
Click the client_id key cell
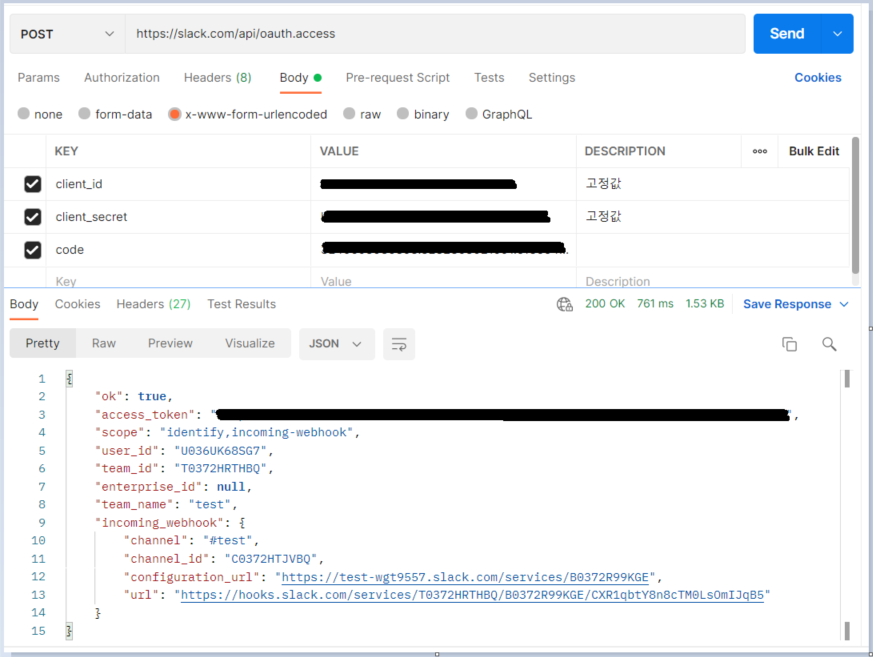point(178,184)
